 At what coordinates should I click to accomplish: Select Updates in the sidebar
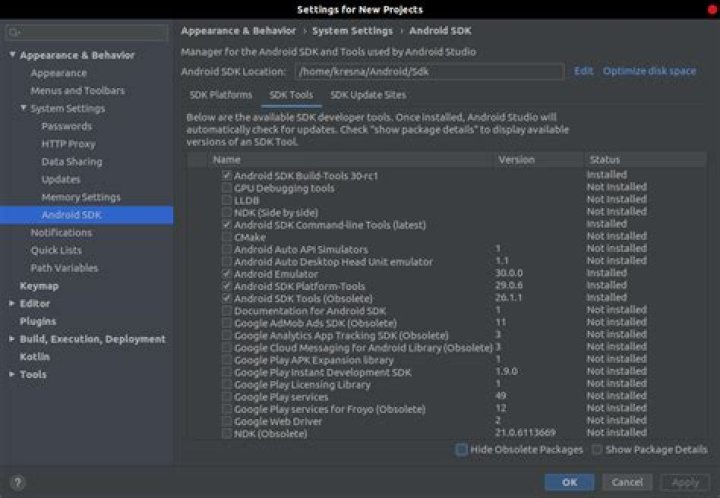click(61, 179)
